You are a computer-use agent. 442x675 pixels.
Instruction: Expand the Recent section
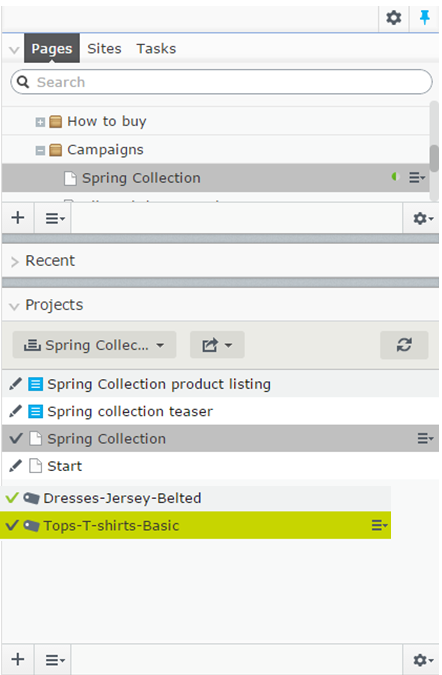coord(15,261)
